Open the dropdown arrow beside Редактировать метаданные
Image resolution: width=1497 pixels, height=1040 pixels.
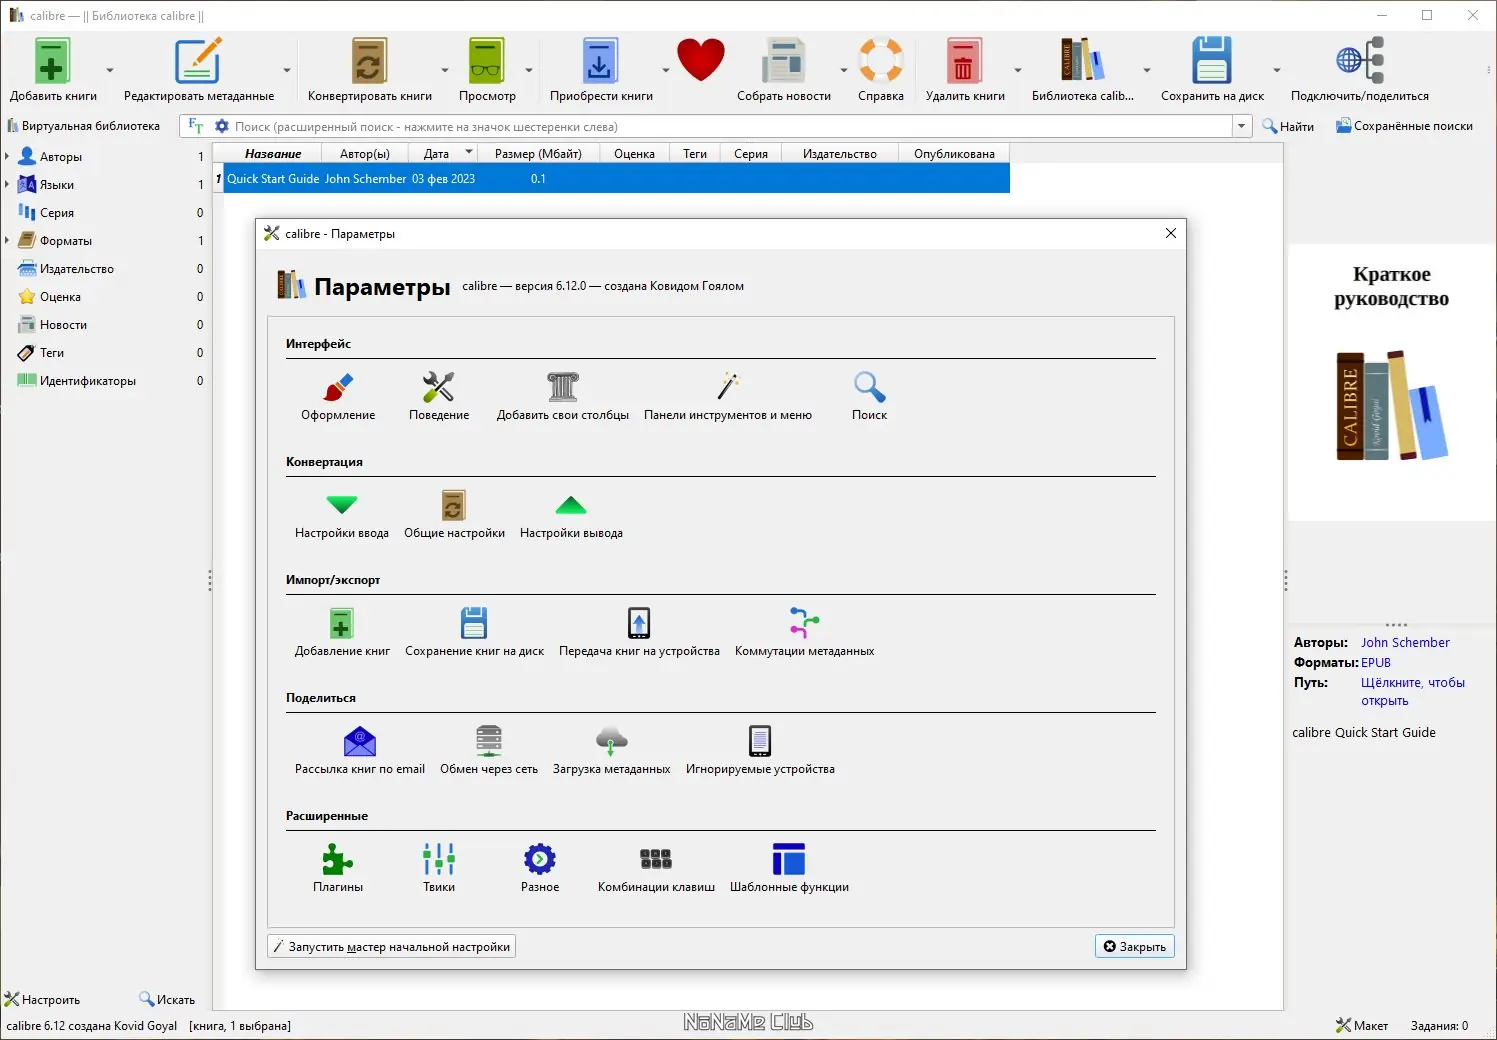pyautogui.click(x=287, y=70)
